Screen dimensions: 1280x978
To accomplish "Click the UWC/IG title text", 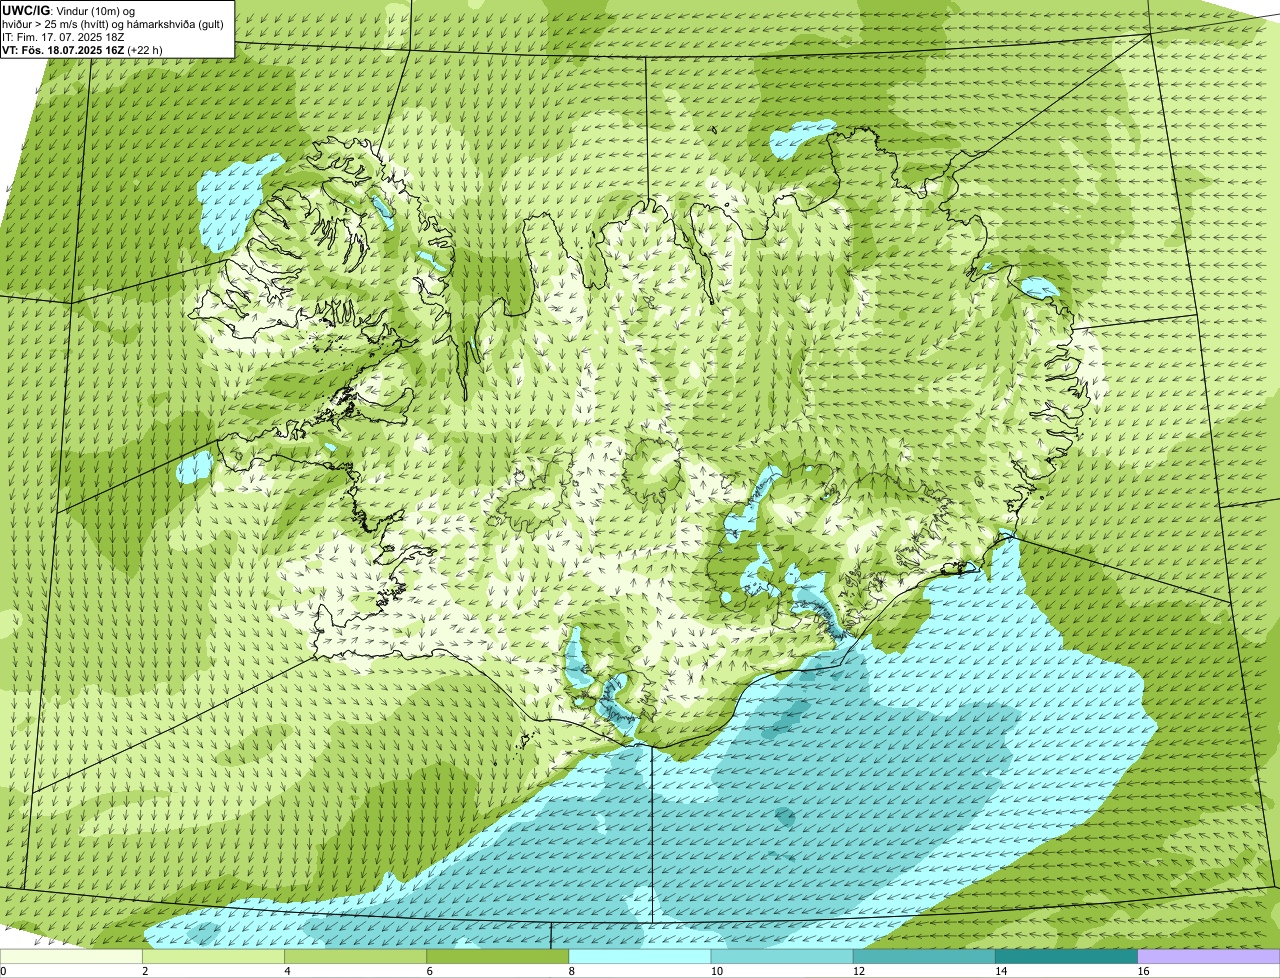I will [x=25, y=10].
